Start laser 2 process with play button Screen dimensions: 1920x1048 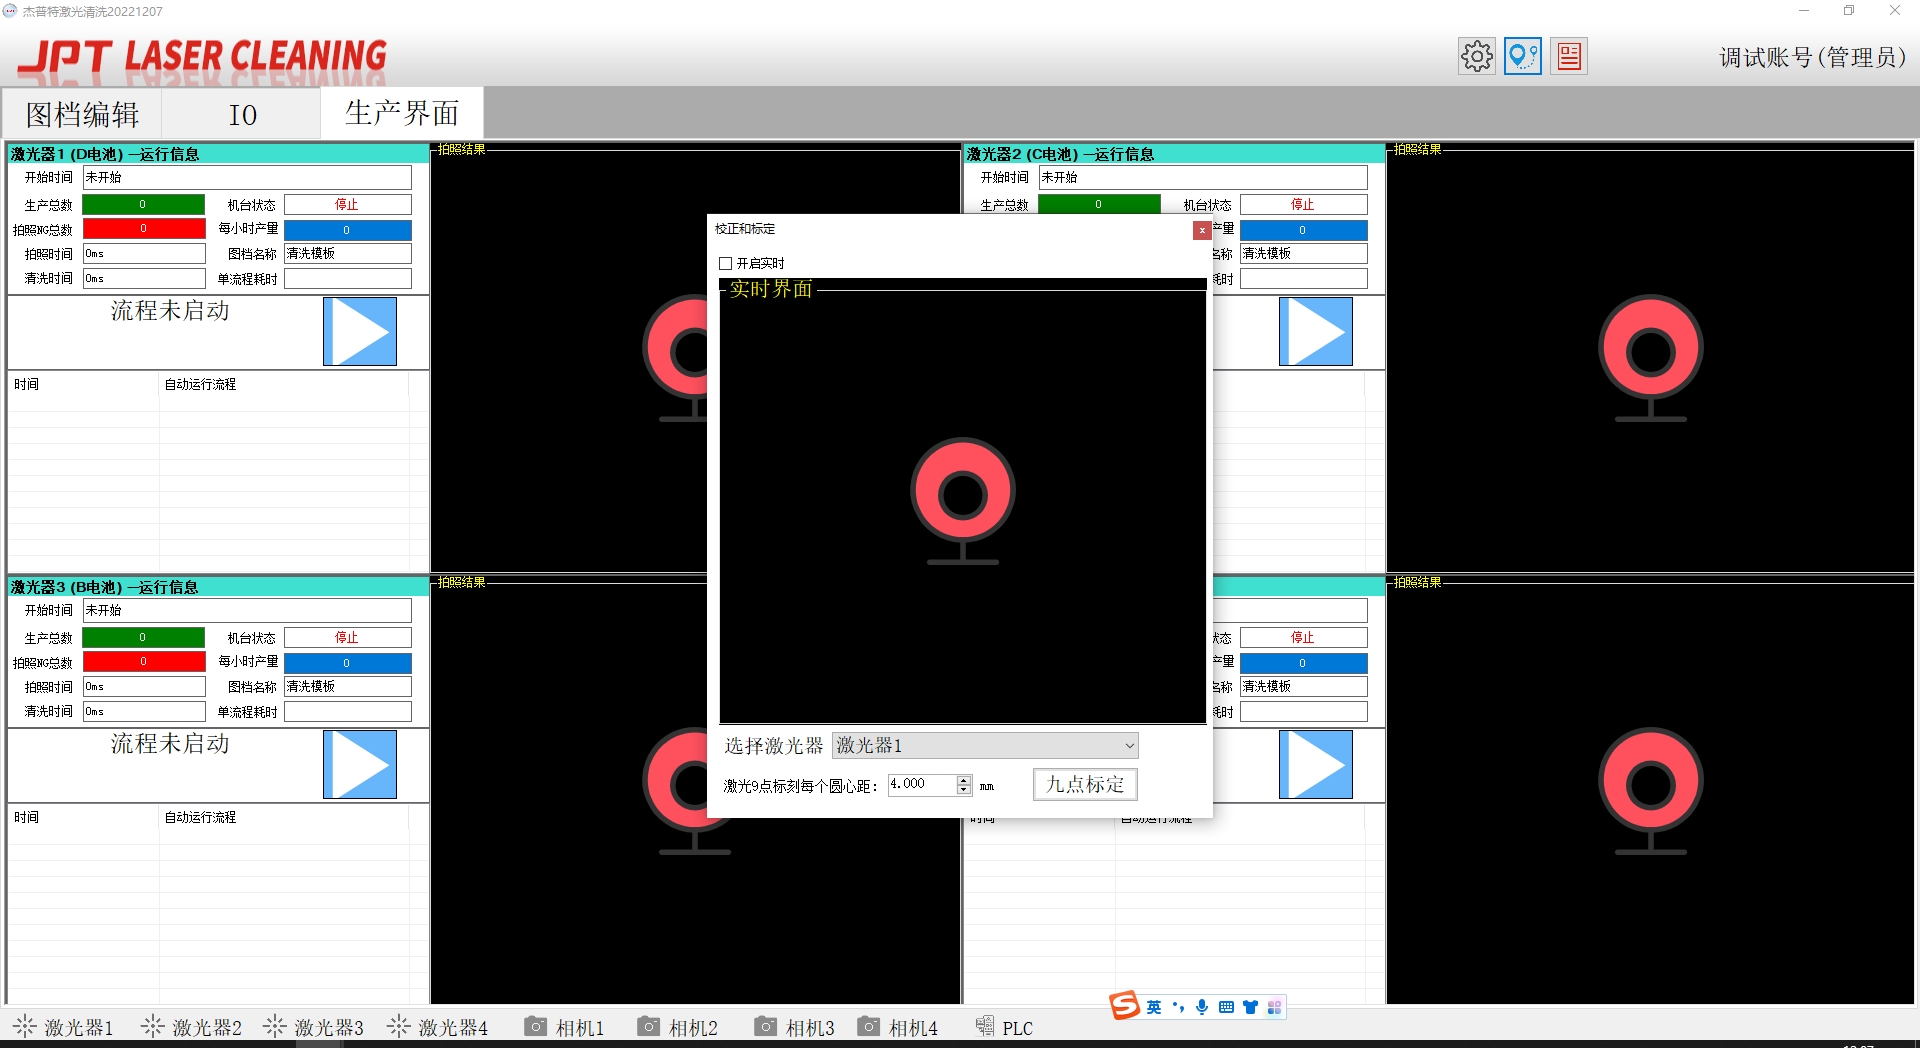[1316, 331]
